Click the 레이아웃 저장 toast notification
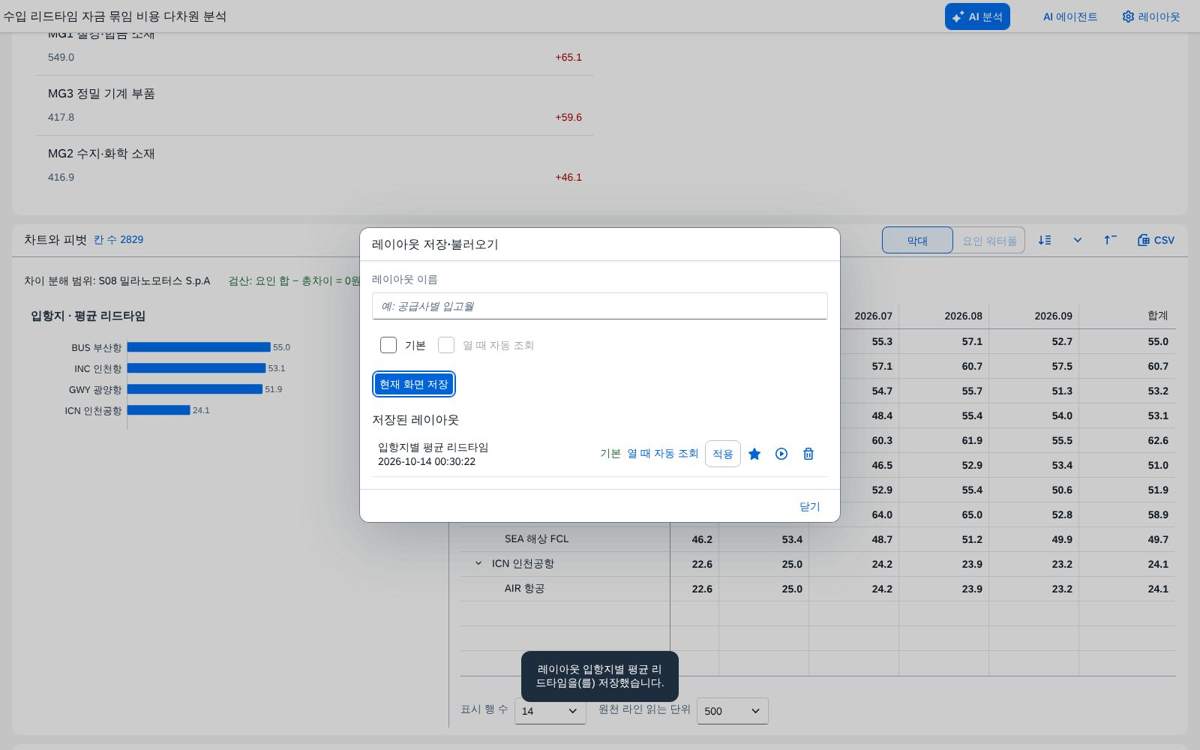This screenshot has height=750, width=1200. point(600,676)
